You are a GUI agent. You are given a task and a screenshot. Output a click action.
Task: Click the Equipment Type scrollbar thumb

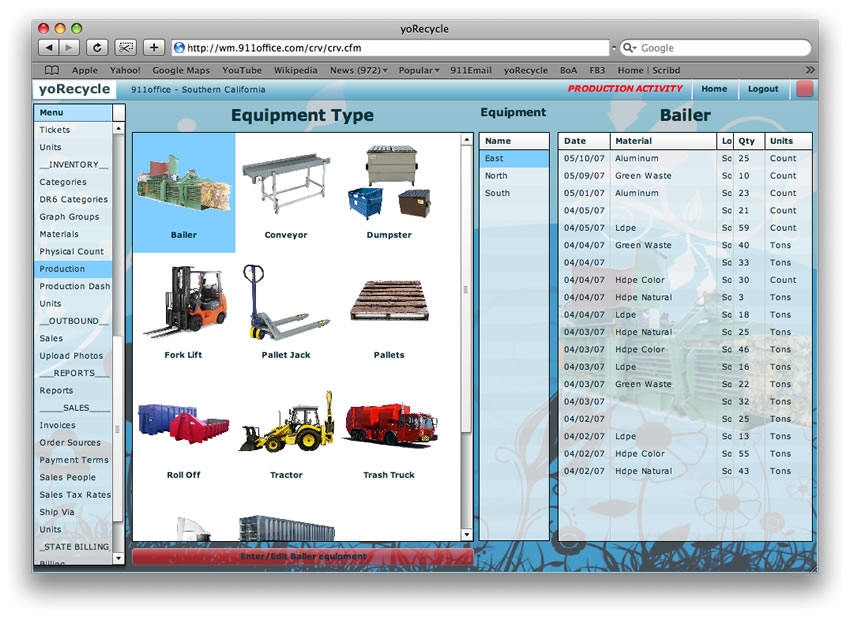click(467, 289)
